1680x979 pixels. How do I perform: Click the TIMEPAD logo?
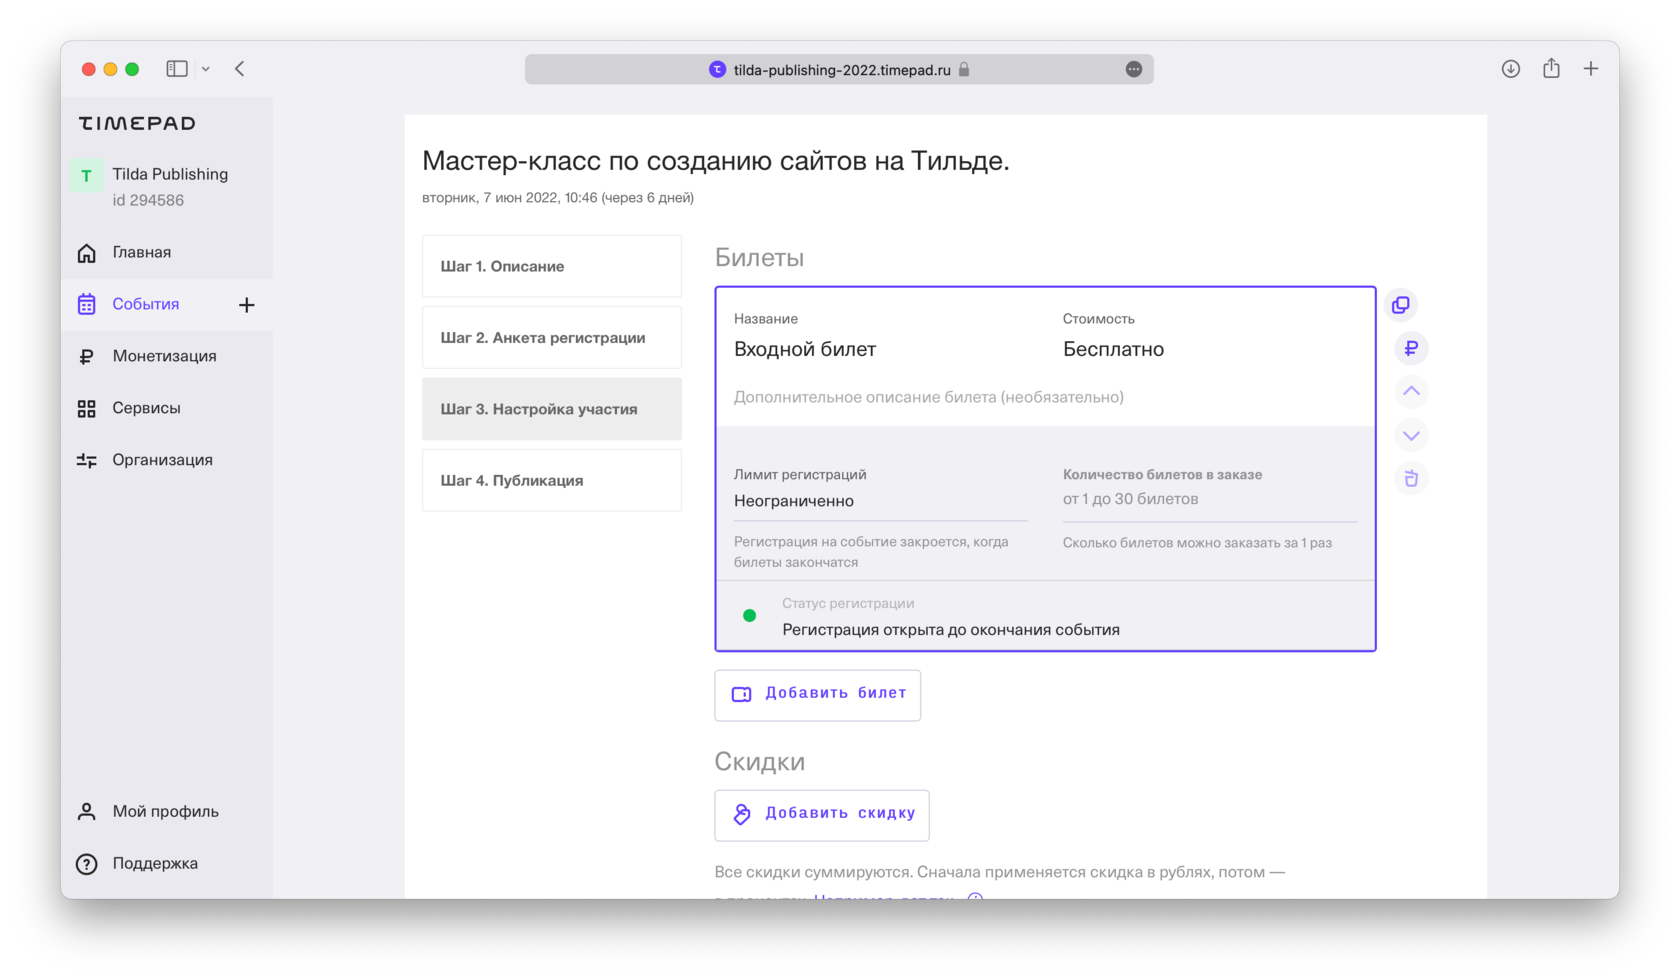[137, 123]
